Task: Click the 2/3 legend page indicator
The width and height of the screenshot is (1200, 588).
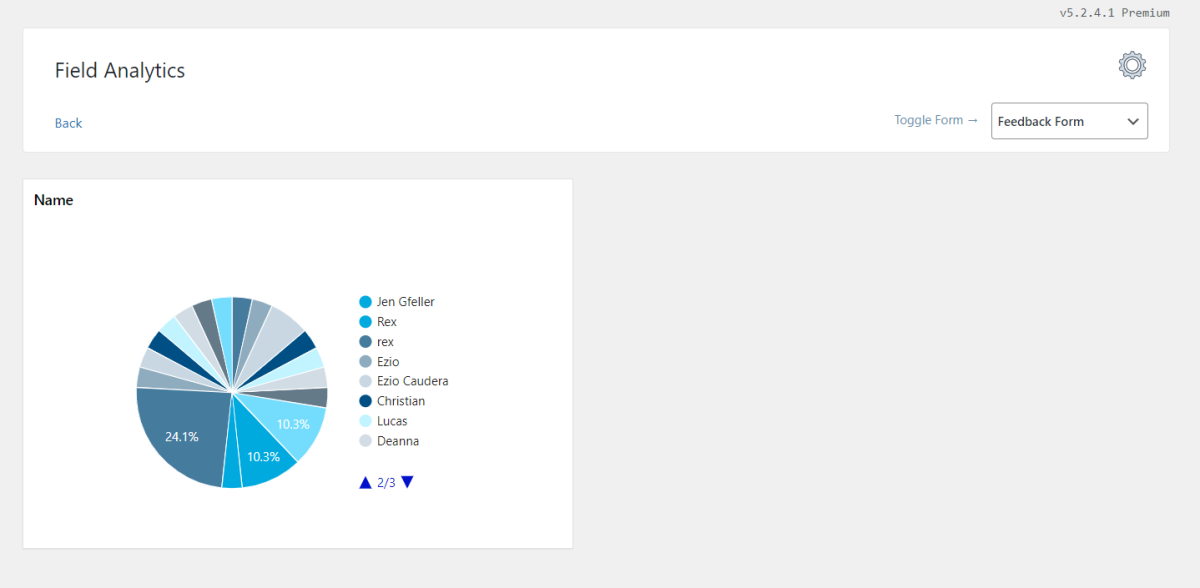Action: coord(386,483)
